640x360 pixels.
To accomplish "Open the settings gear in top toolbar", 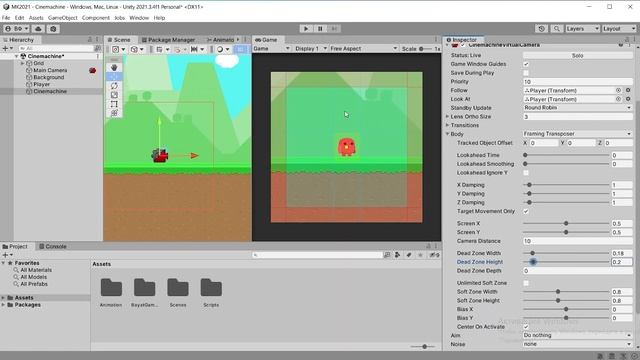I will click(x=53, y=29).
